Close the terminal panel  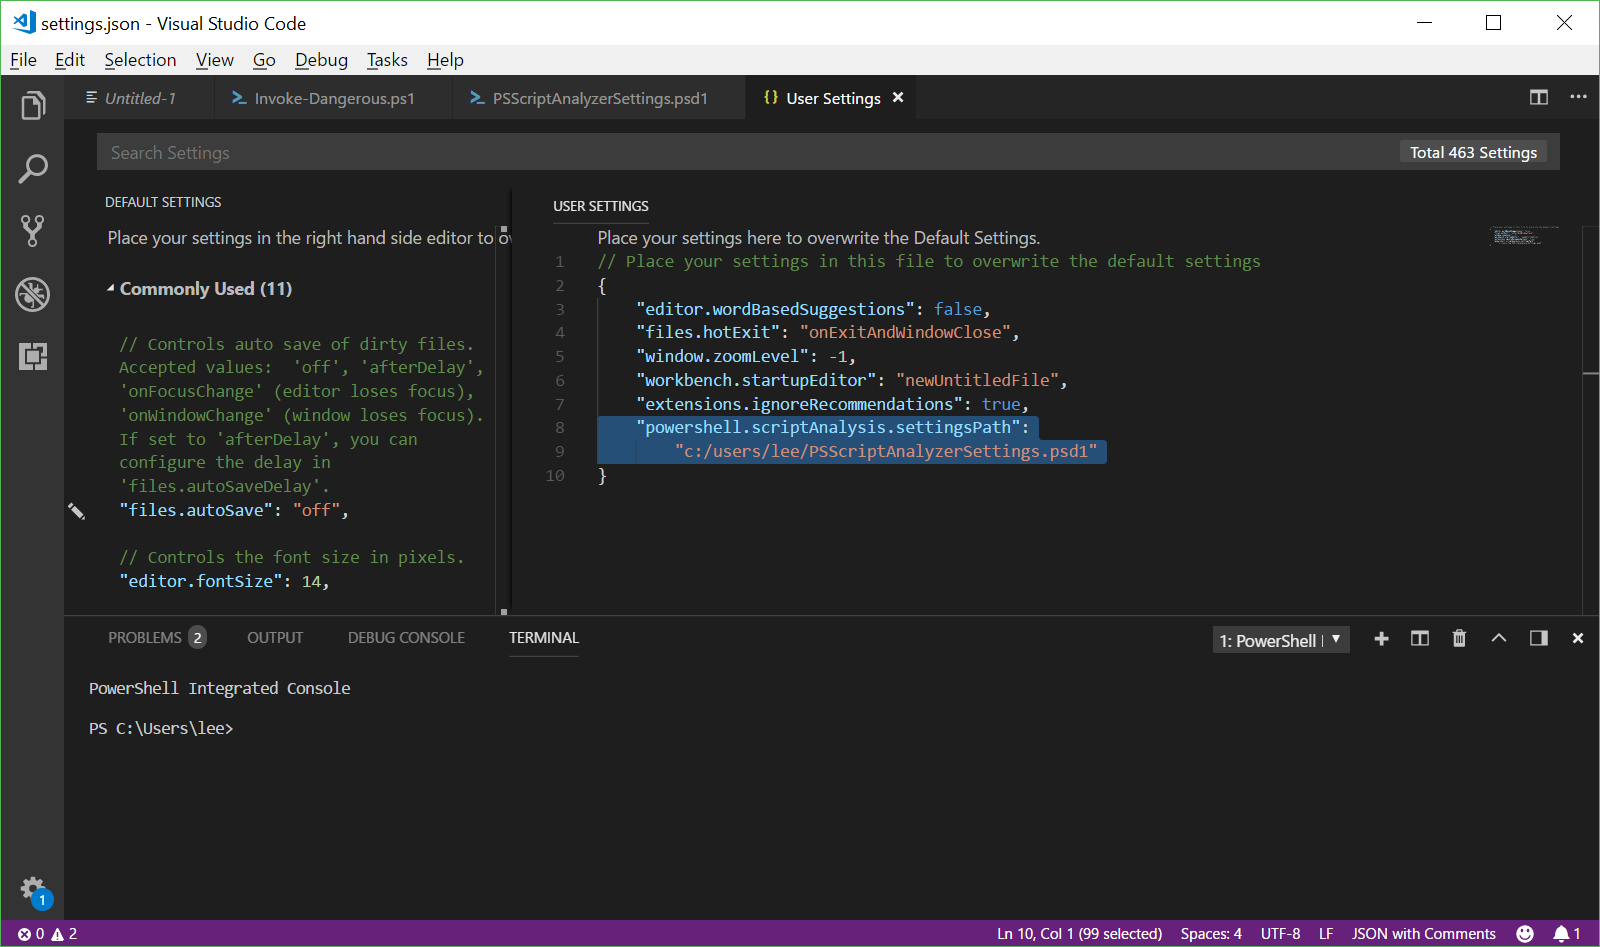1578,638
